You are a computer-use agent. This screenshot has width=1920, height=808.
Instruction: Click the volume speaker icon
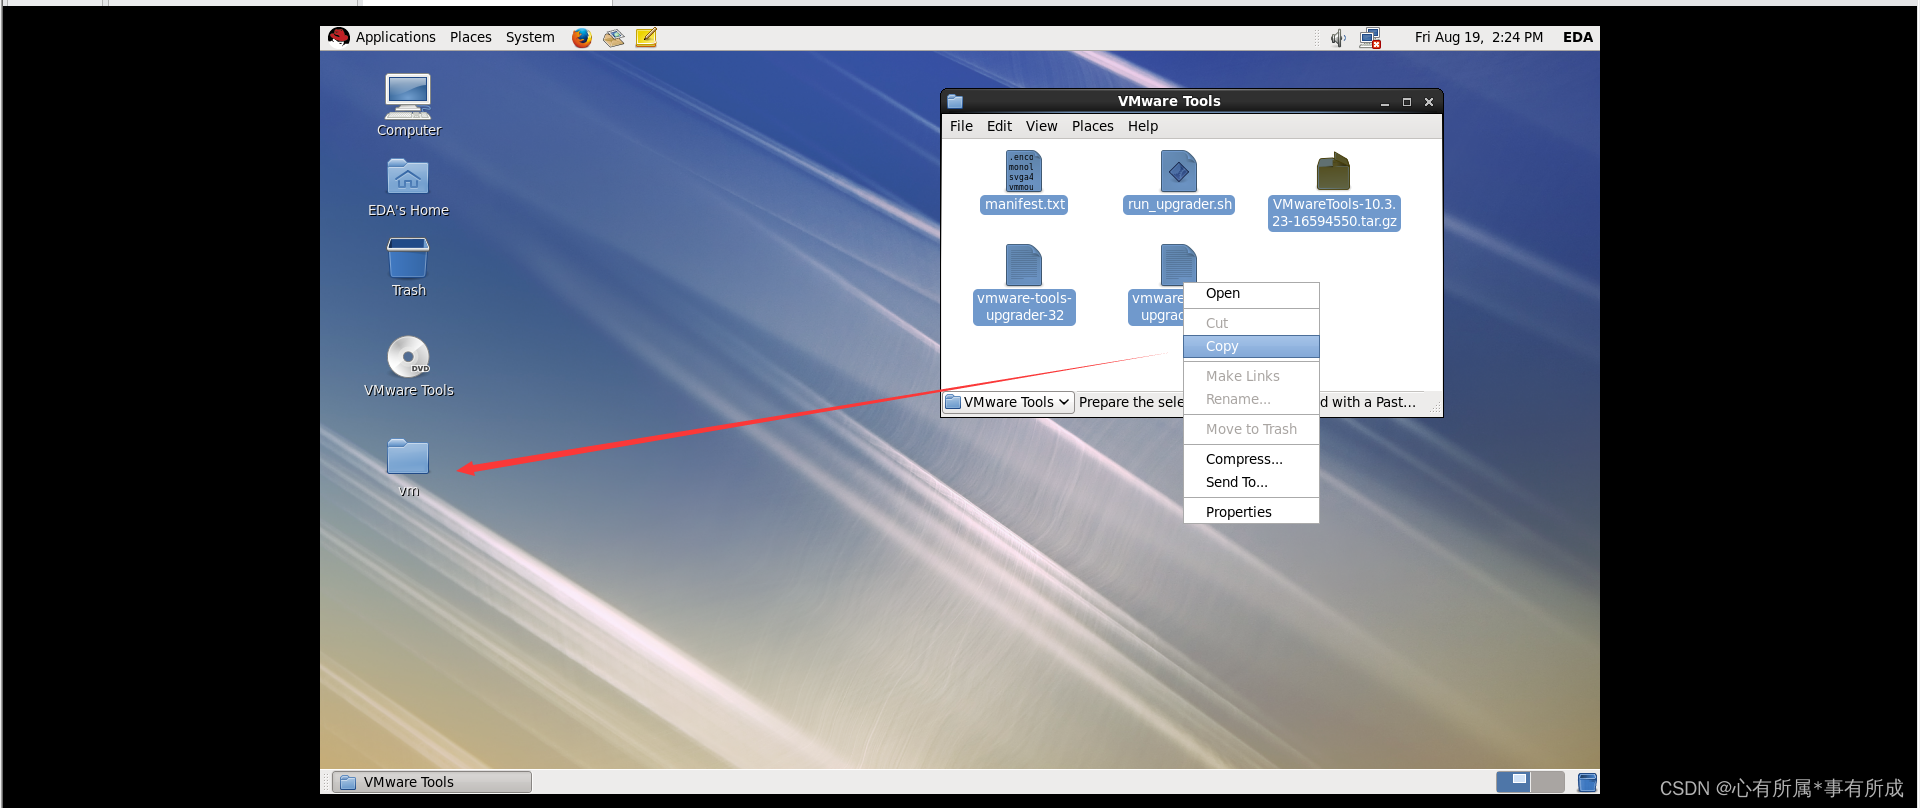[x=1338, y=38]
